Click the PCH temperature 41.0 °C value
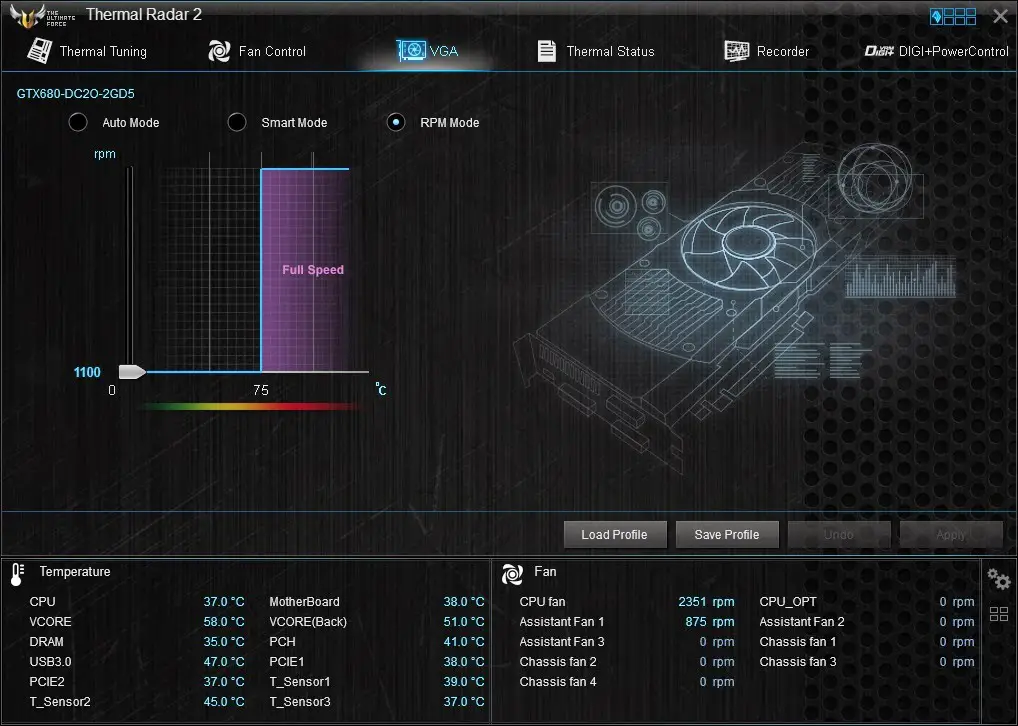Viewport: 1018px width, 726px height. (x=464, y=642)
